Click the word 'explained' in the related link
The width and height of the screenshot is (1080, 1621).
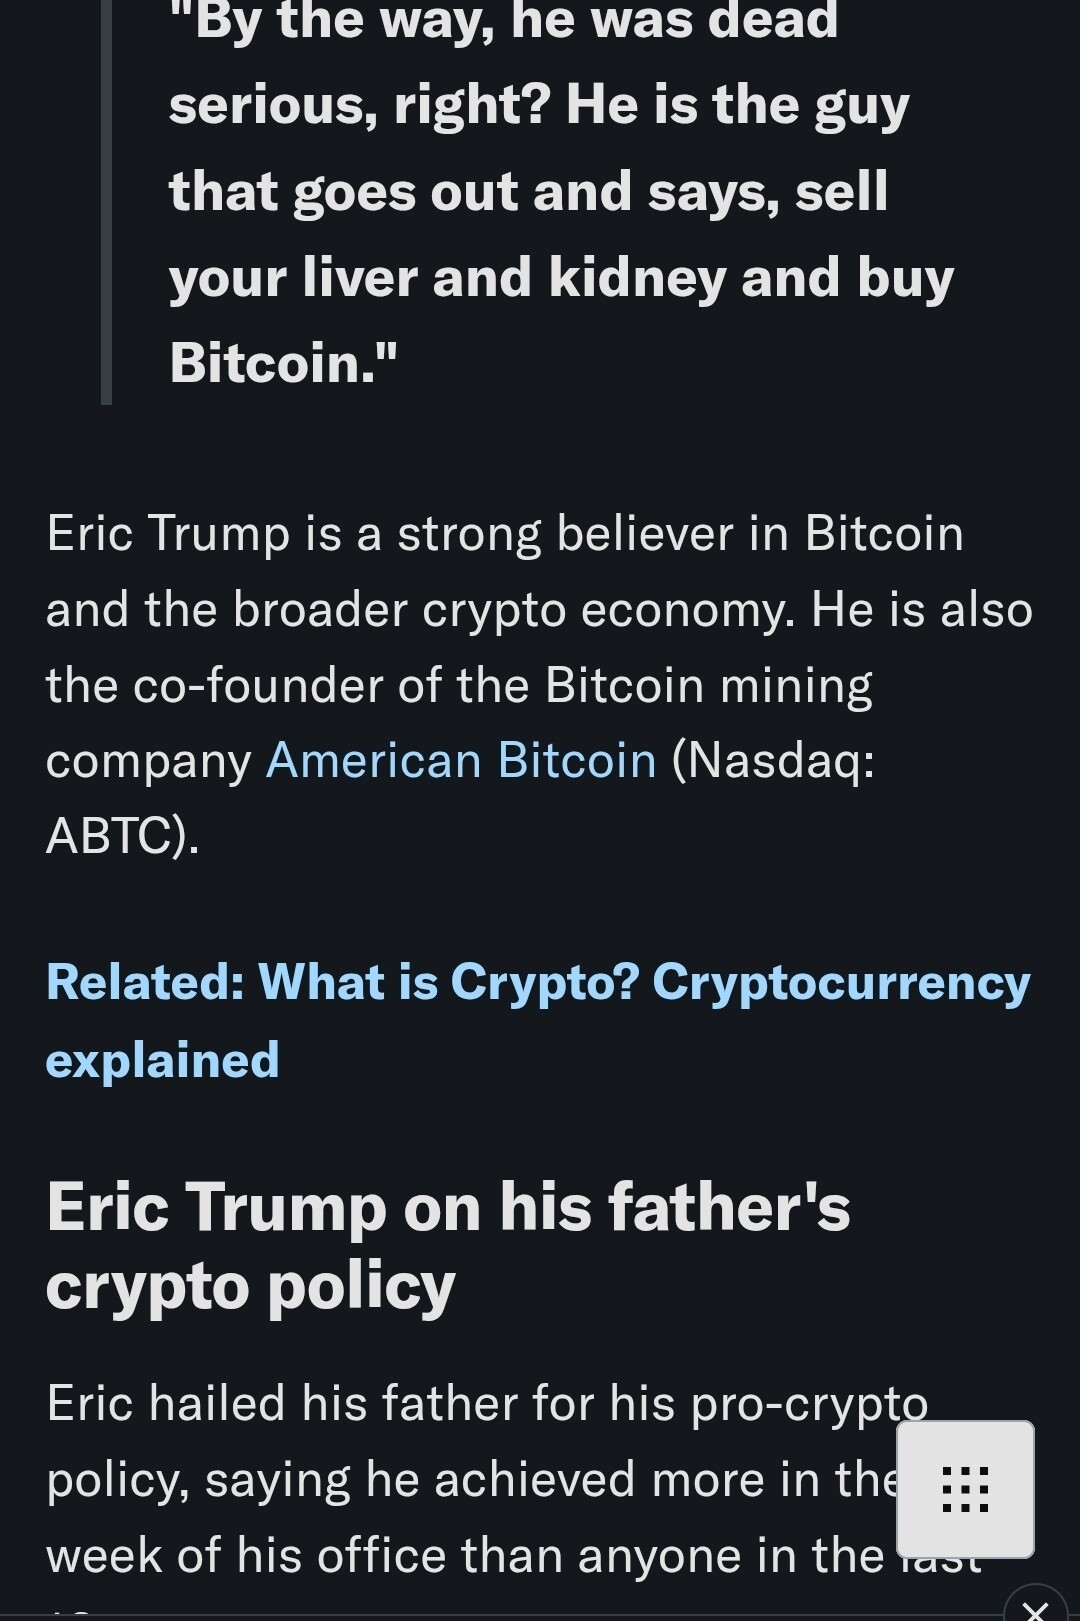162,1060
